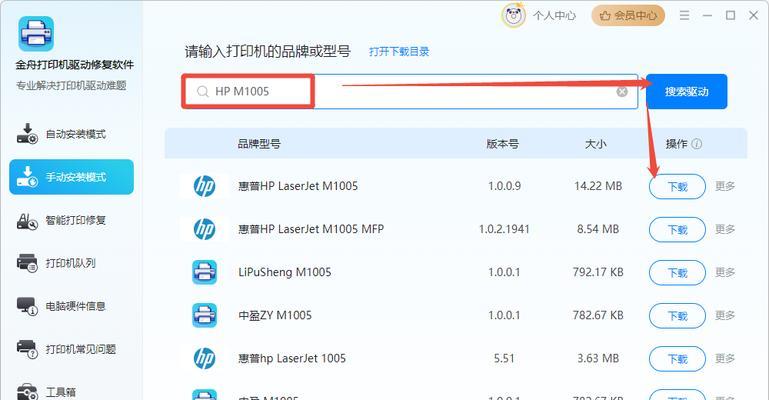This screenshot has width=769, height=400.
Task: Click 更多 for LiPuSheng M1005
Action: [725, 273]
